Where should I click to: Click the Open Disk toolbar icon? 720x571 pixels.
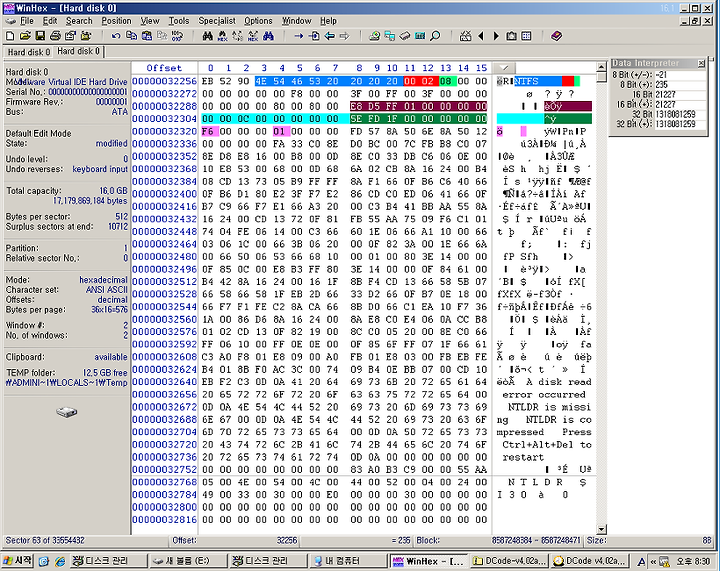(374, 36)
